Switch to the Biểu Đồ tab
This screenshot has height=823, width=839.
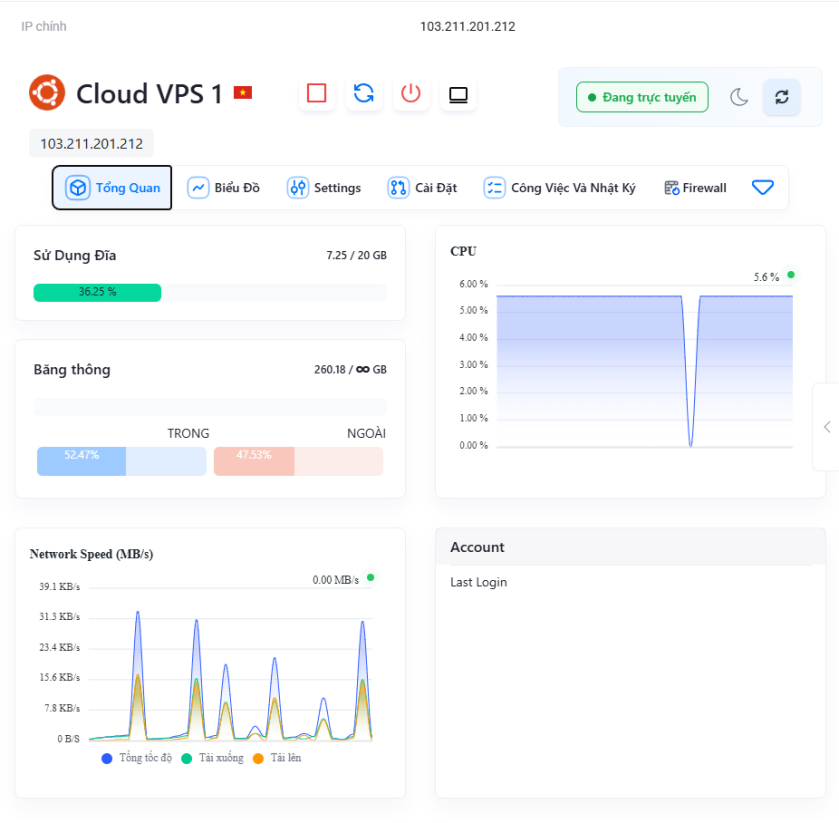pos(224,188)
